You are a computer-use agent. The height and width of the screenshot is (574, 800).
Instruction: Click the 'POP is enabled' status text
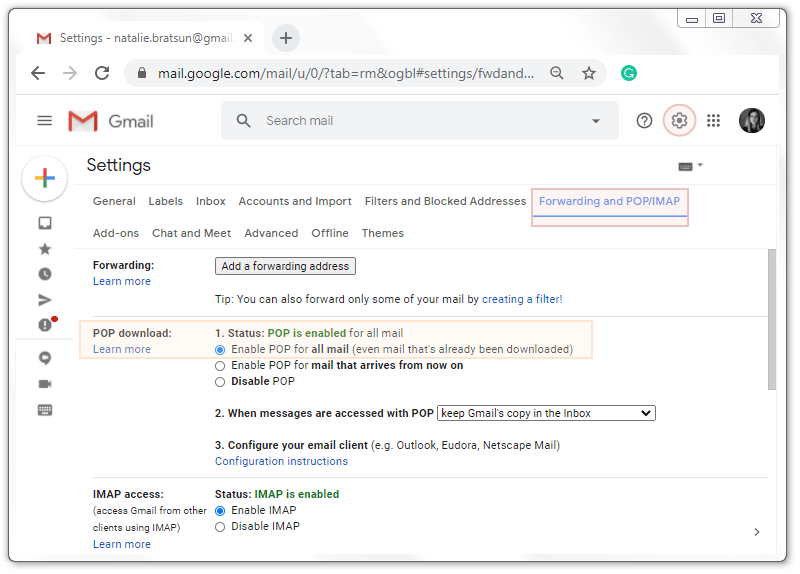click(x=307, y=333)
